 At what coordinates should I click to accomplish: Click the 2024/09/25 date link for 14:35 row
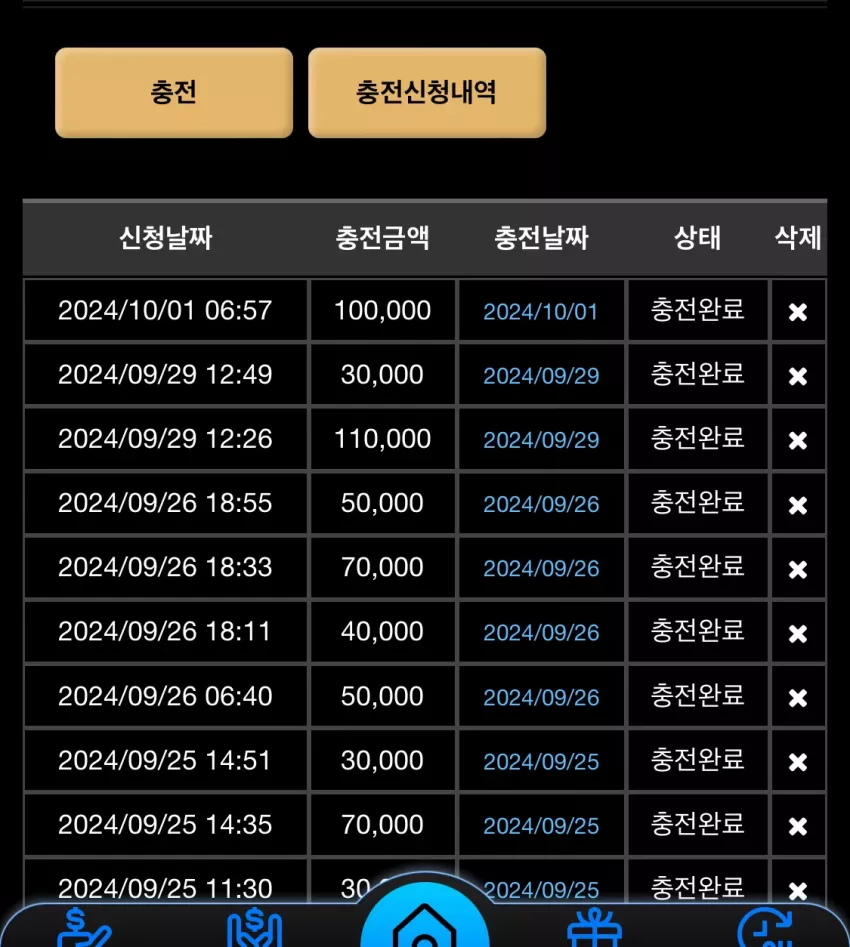pyautogui.click(x=541, y=826)
